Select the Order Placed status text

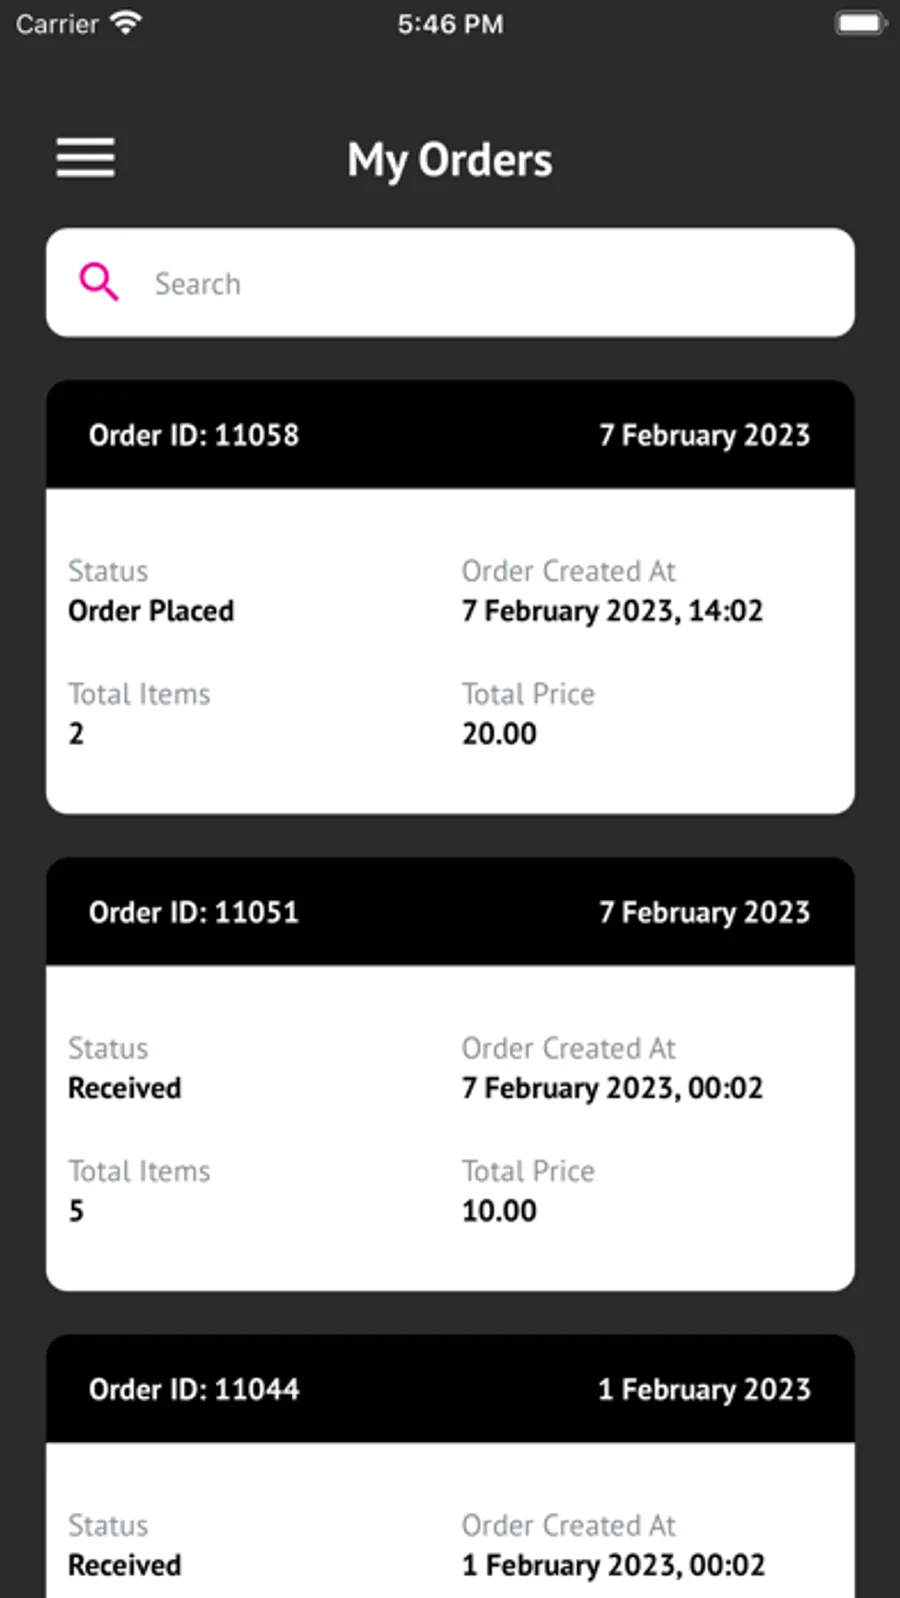point(151,611)
